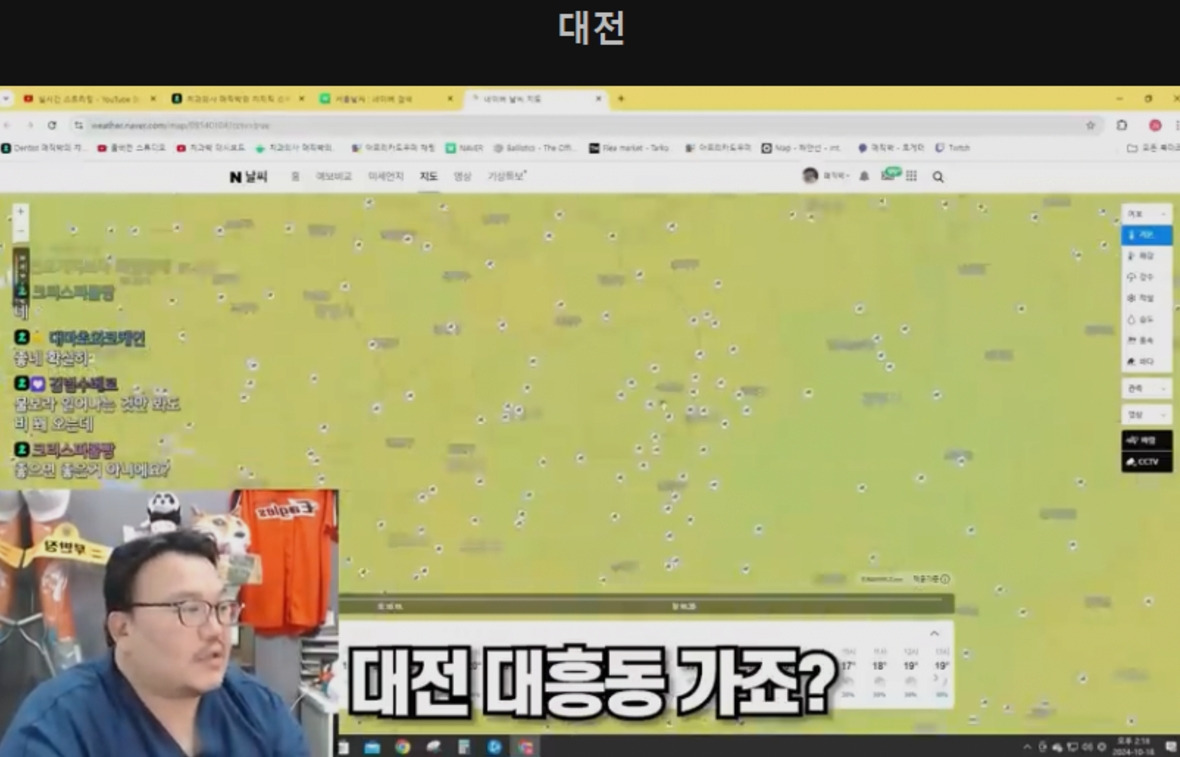Image resolution: width=1180 pixels, height=757 pixels.
Task: Select the sea layer with wave icon
Action: tap(1146, 361)
